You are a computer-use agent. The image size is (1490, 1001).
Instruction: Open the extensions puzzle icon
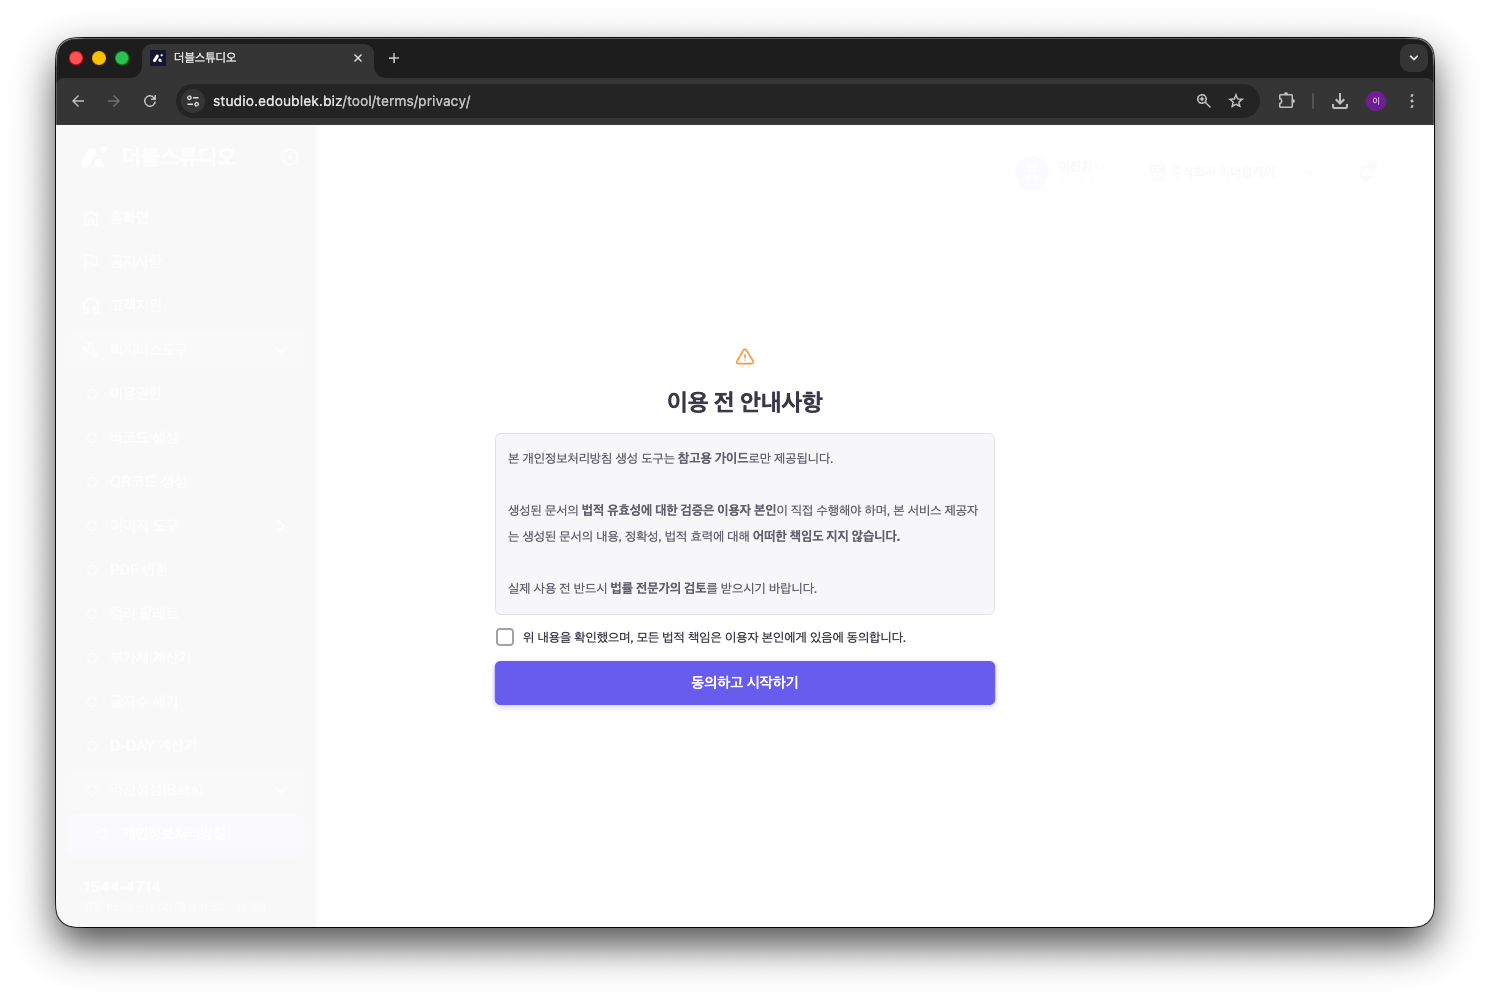pos(1287,101)
